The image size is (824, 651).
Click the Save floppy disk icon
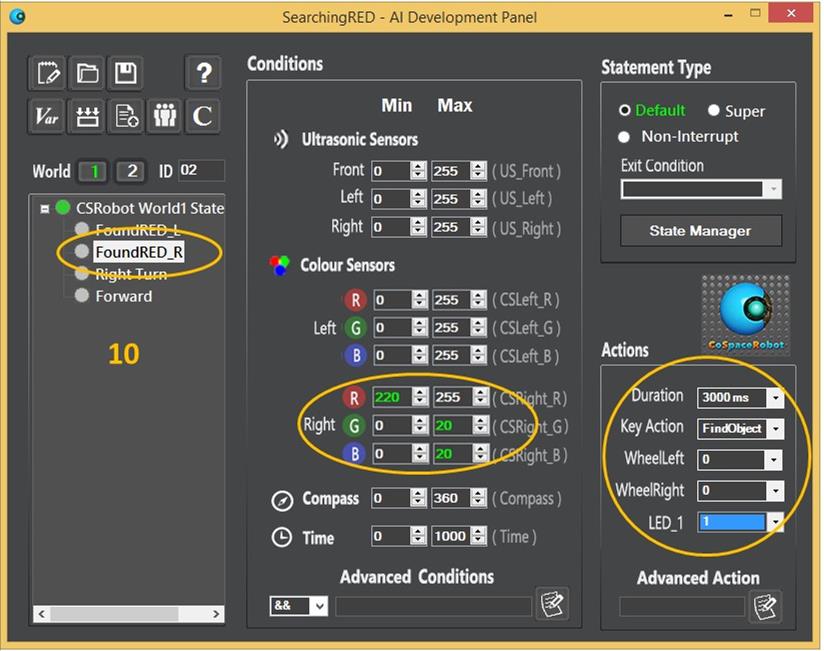125,72
